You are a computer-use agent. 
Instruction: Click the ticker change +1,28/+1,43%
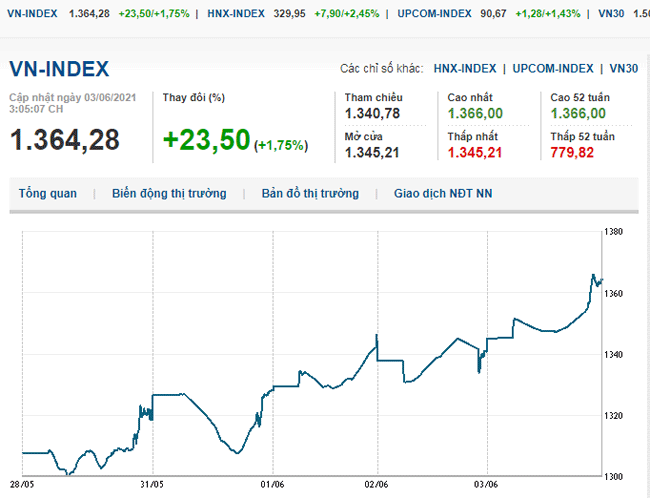point(548,14)
